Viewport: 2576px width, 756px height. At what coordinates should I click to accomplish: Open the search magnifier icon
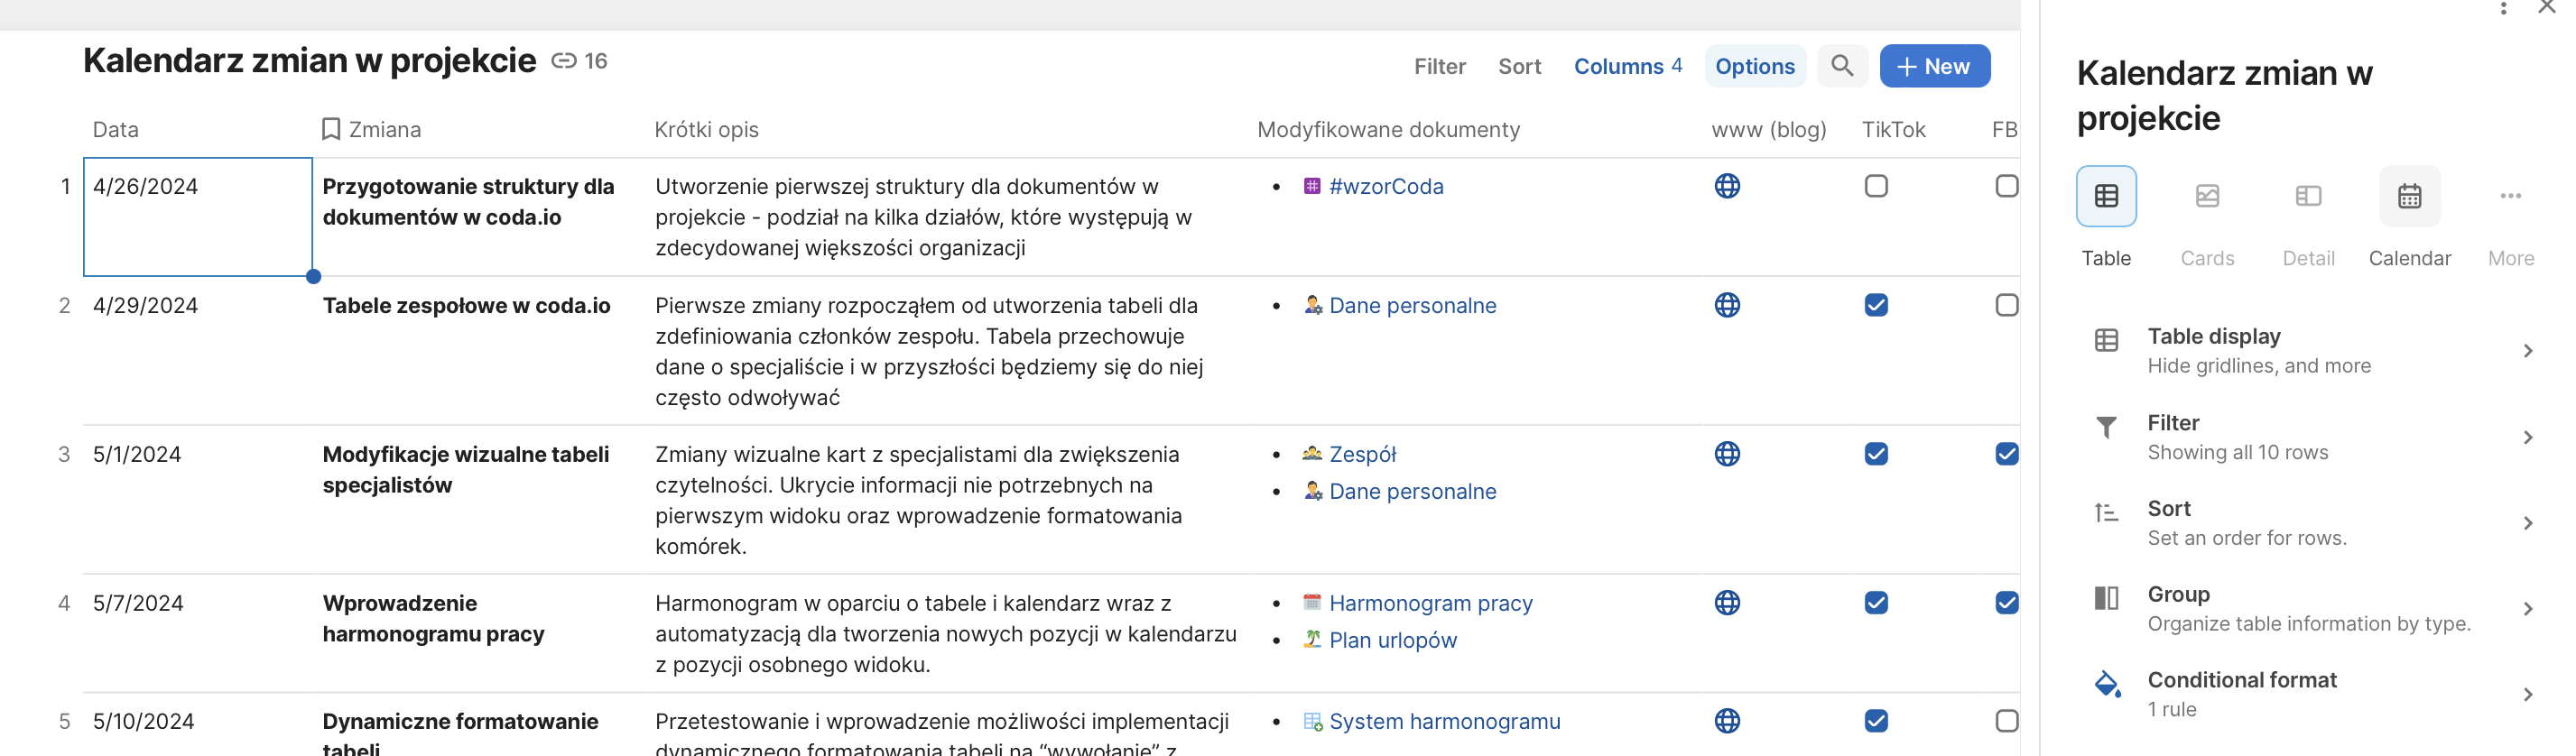tap(1841, 66)
